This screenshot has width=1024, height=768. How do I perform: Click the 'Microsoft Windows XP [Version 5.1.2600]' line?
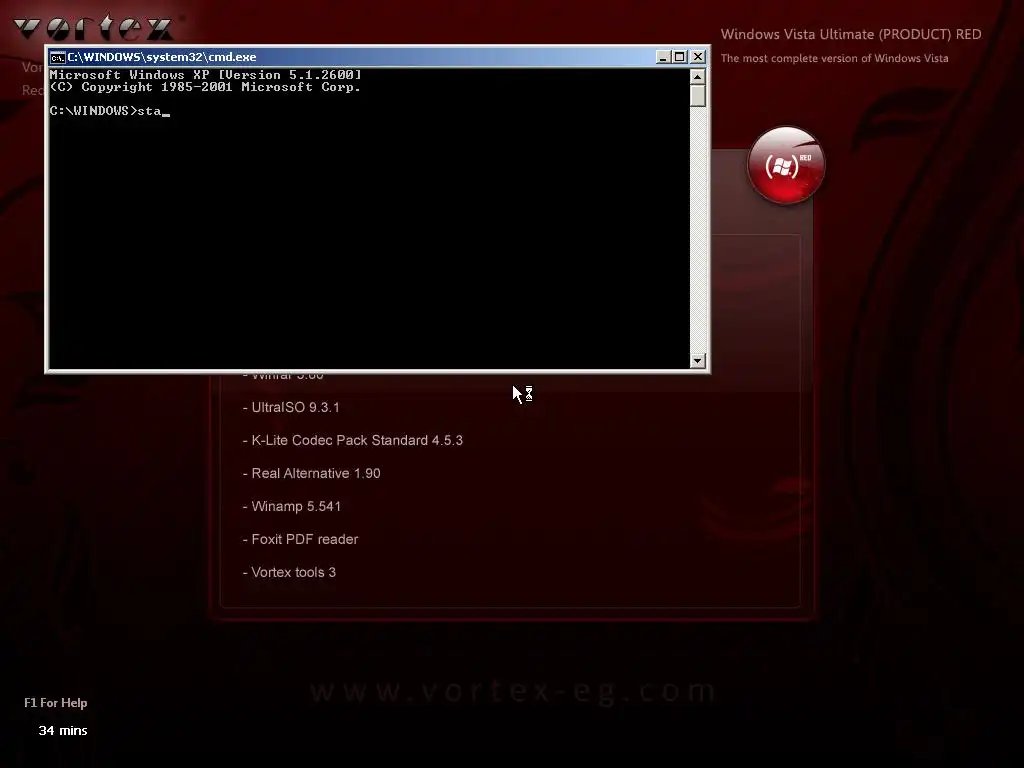coord(206,75)
